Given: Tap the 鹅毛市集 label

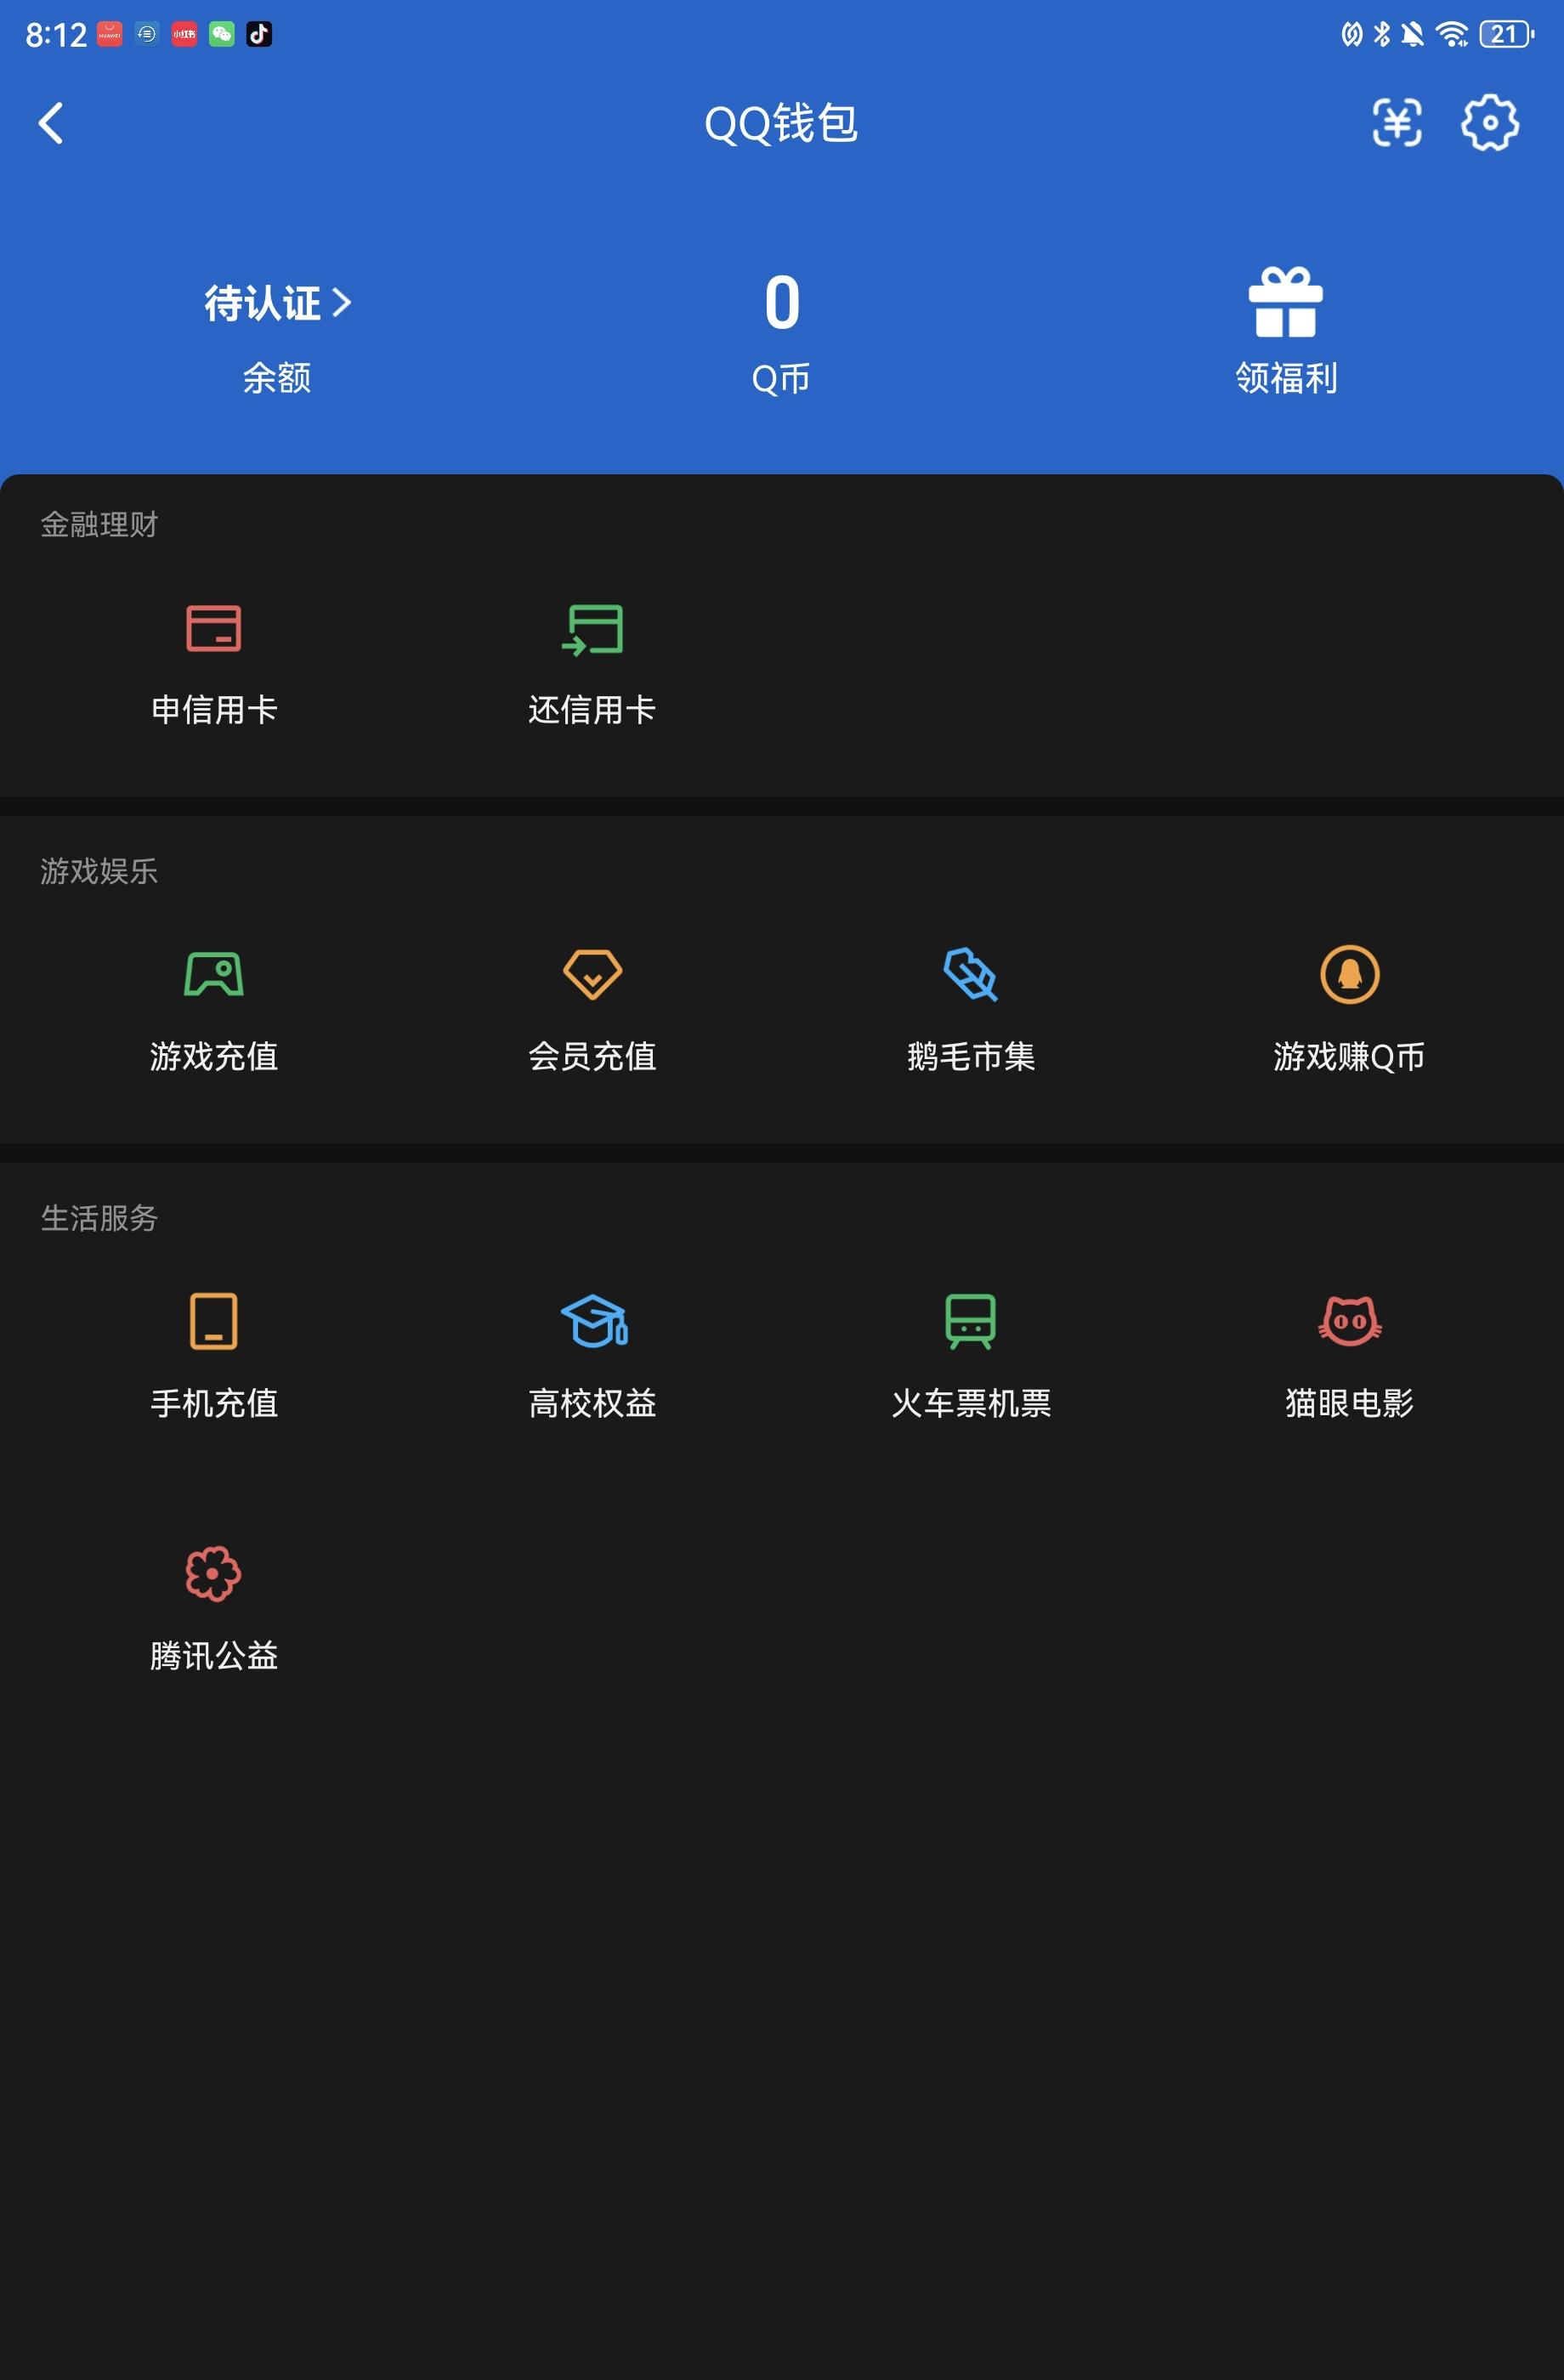Looking at the screenshot, I should 971,1056.
